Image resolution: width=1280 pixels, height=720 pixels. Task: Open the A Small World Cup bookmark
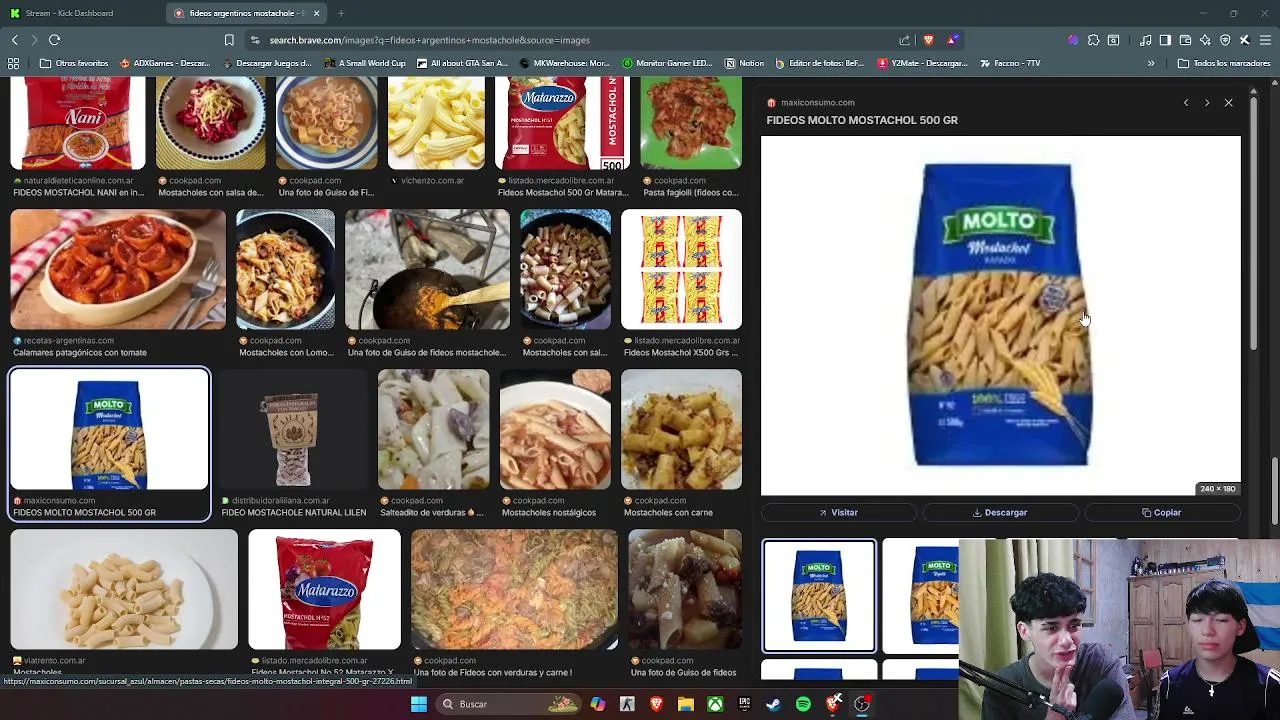(x=365, y=63)
